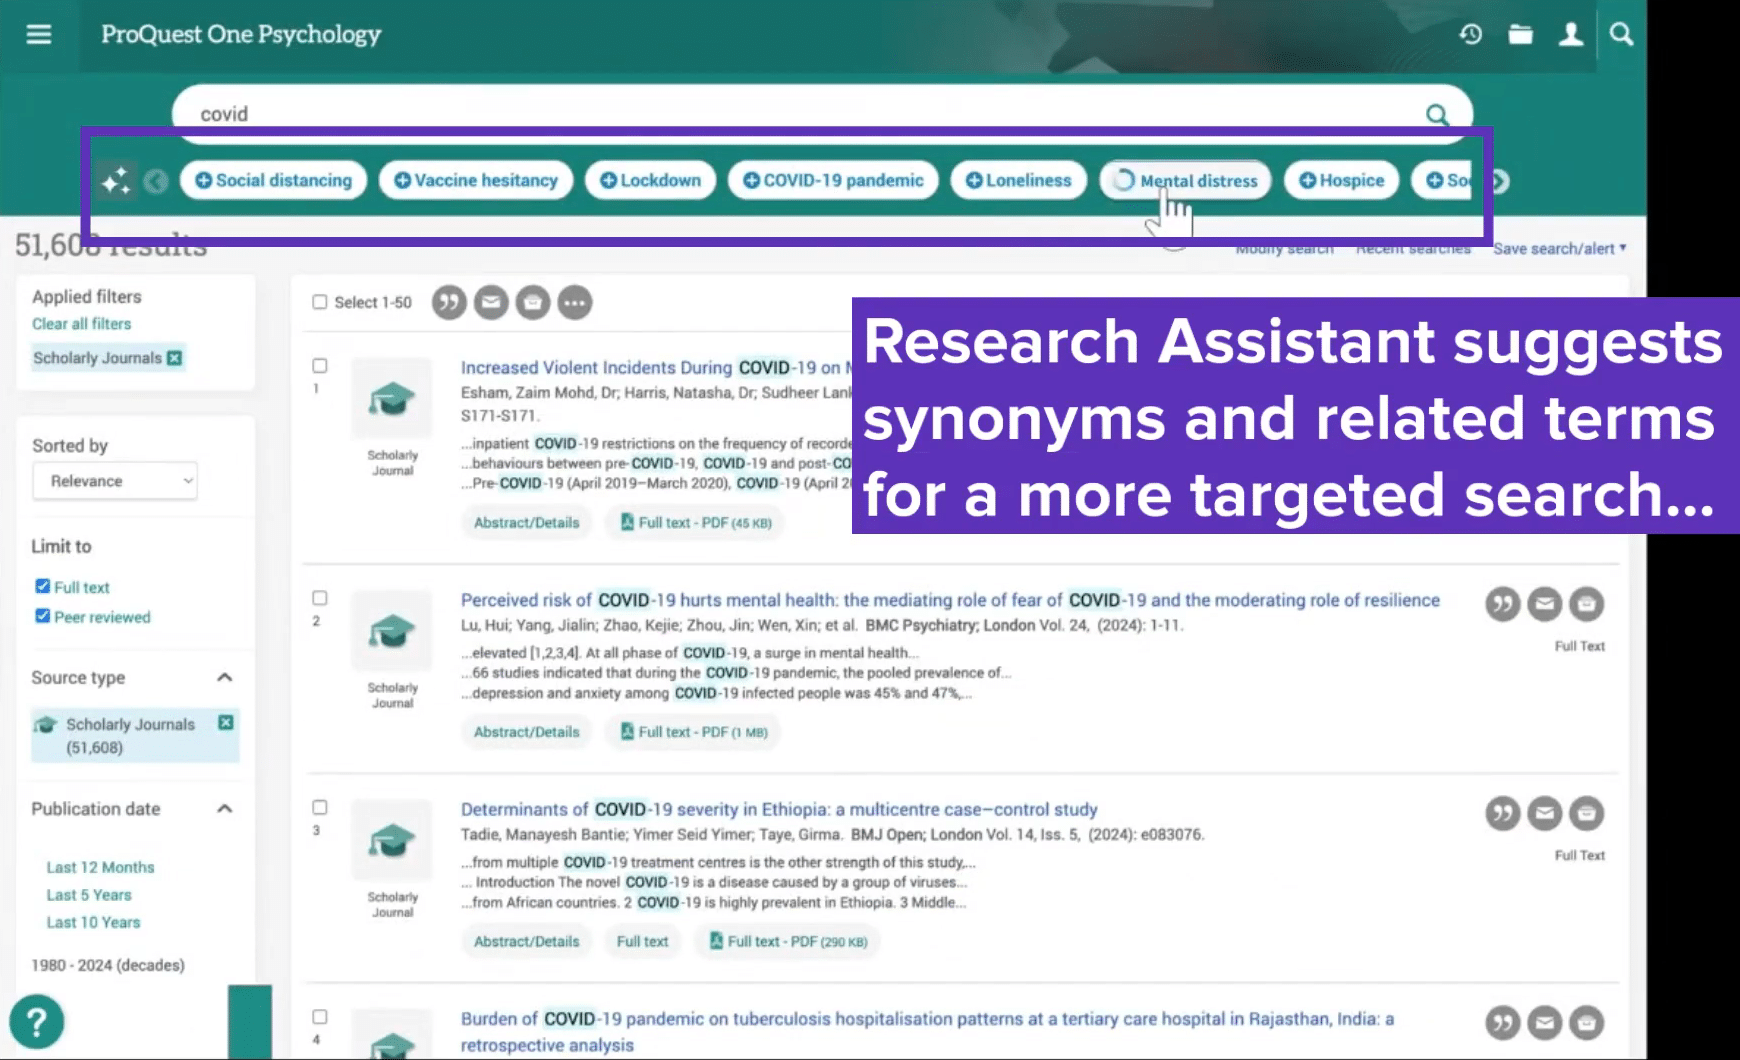The image size is (1740, 1060).
Task: Uncheck the Peer reviewed checkbox
Action: pyautogui.click(x=42, y=616)
